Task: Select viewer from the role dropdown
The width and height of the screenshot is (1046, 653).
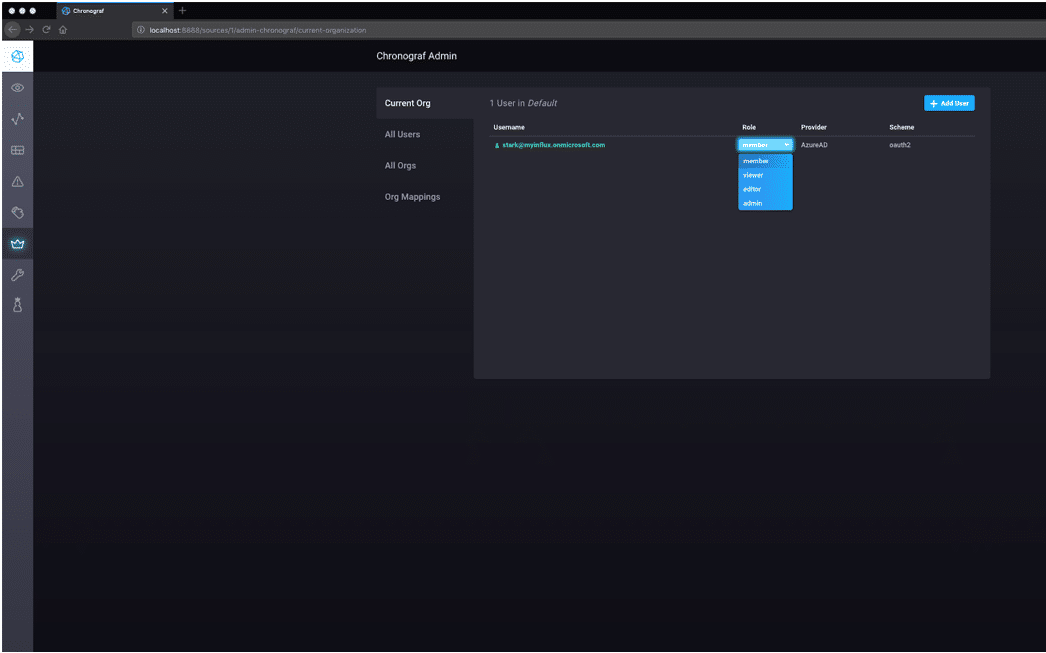Action: point(754,175)
